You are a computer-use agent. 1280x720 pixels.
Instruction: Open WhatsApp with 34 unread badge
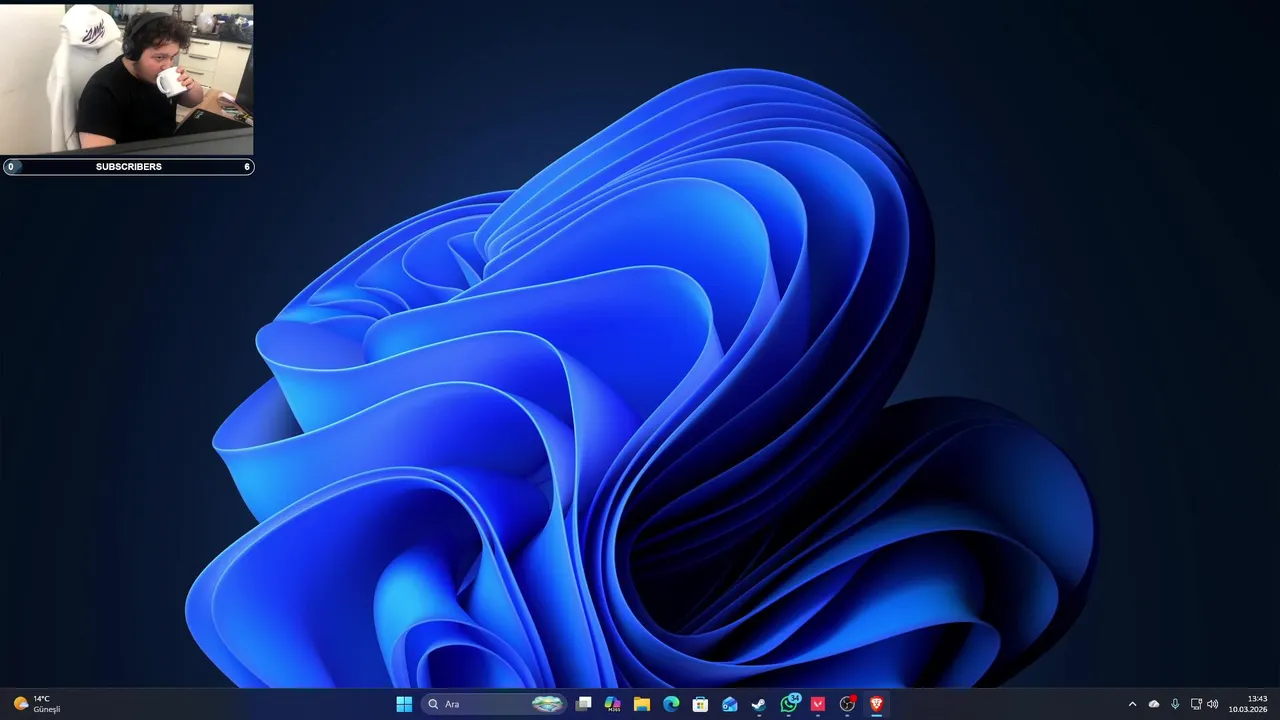coord(789,704)
